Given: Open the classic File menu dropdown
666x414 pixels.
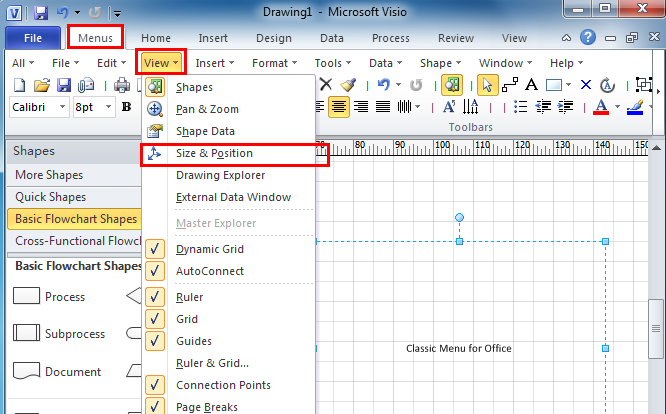Looking at the screenshot, I should coord(65,63).
